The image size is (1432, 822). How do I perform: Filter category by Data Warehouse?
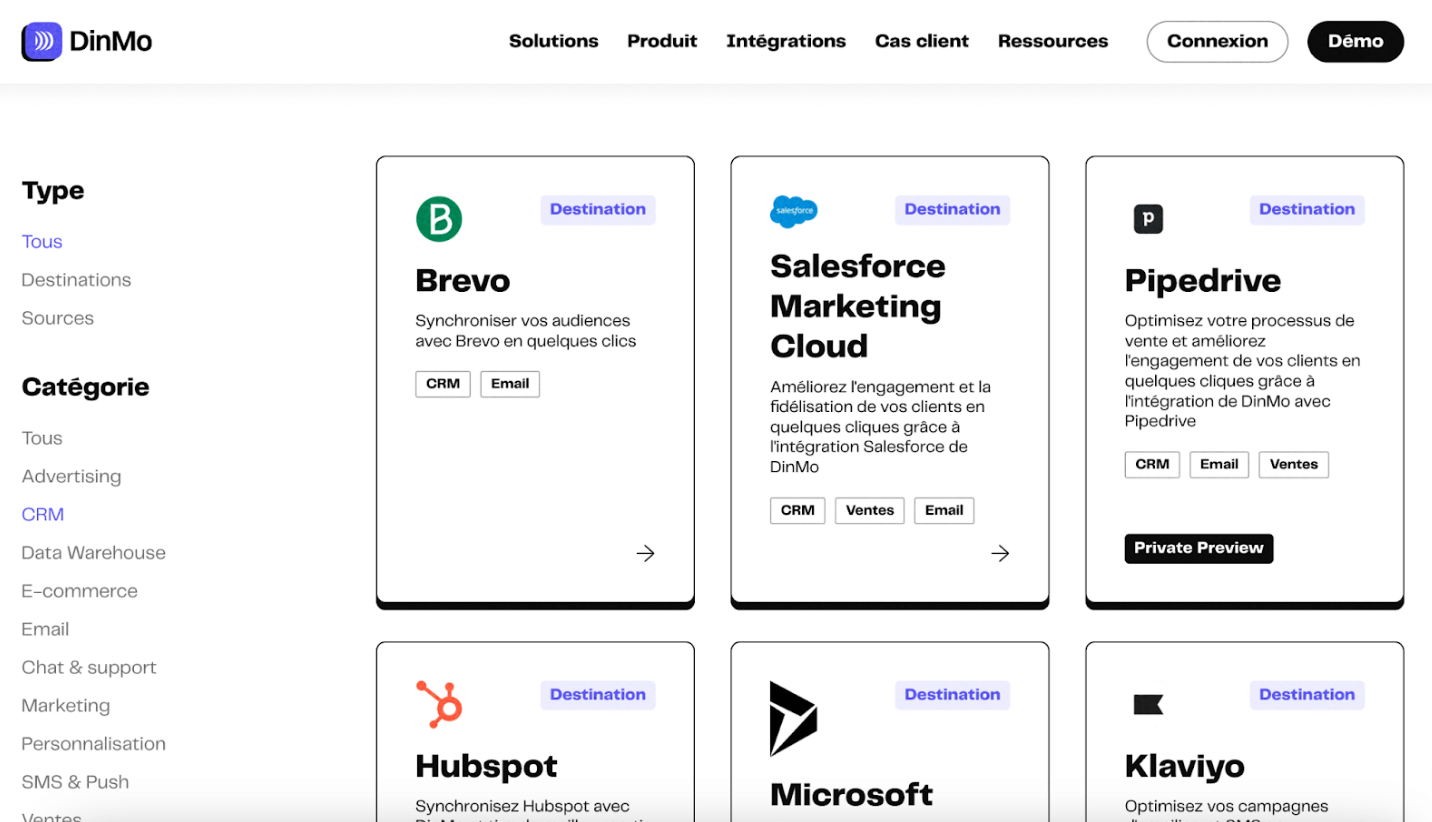[94, 552]
